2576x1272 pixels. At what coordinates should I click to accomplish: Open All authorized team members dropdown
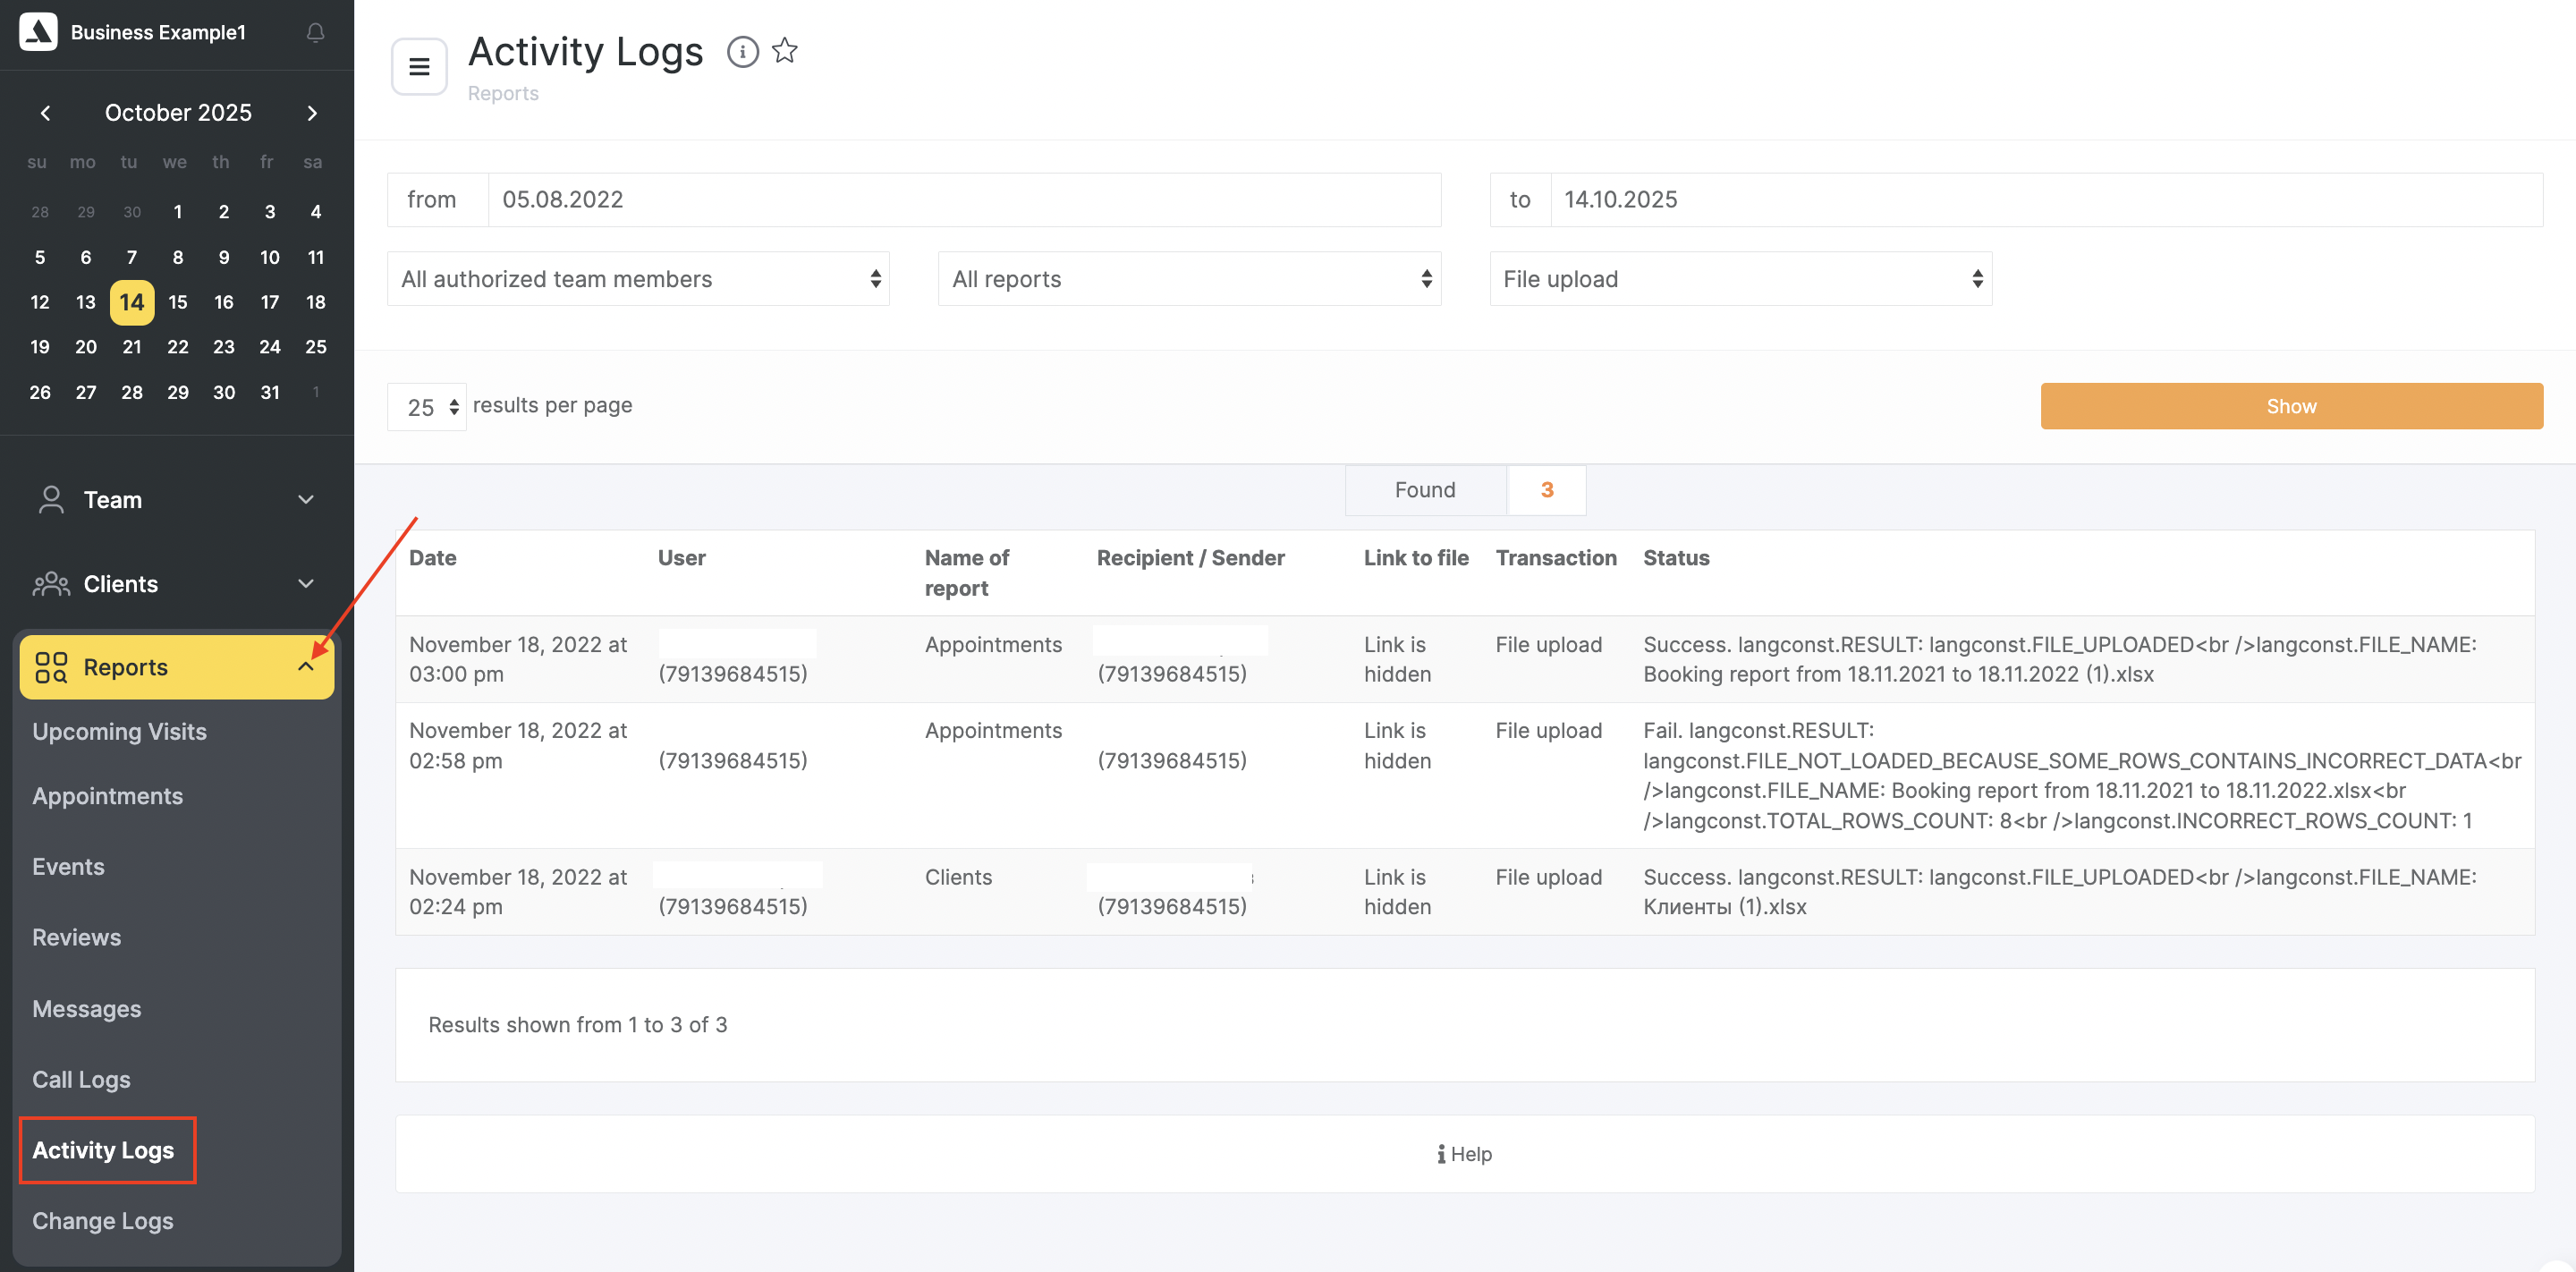tap(638, 279)
